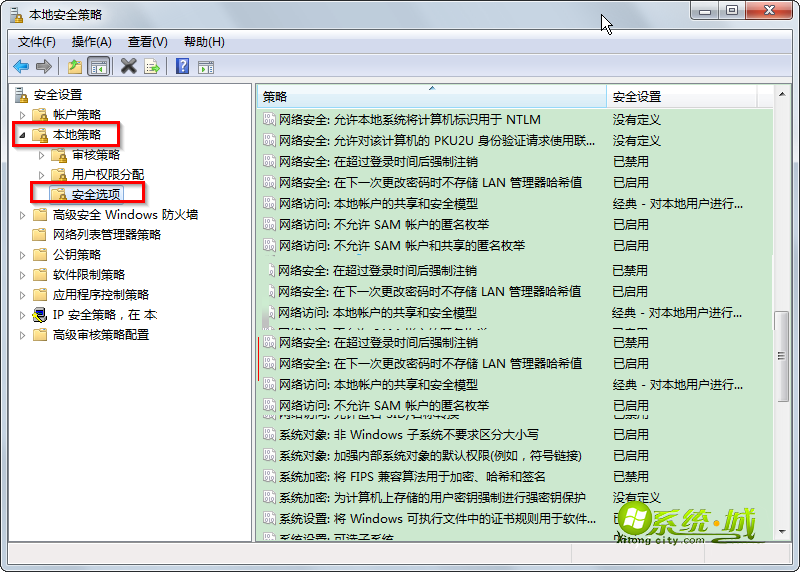The image size is (800, 572).
Task: Toggle the Show/Hide action pane icon
Action: 206,66
